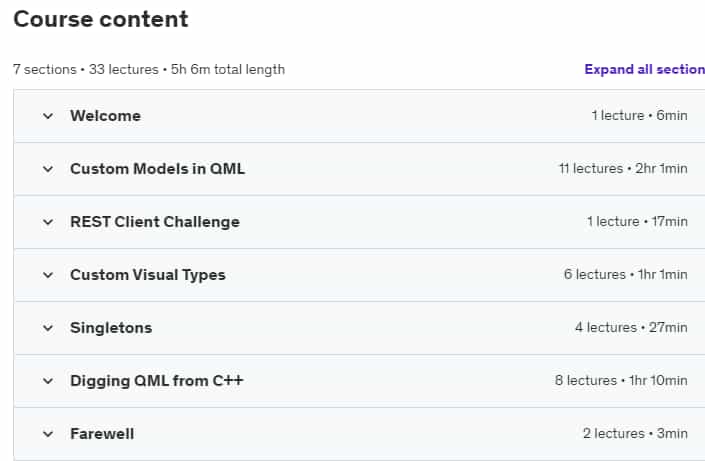Click the '1 lecture • 17min' label

[637, 222]
